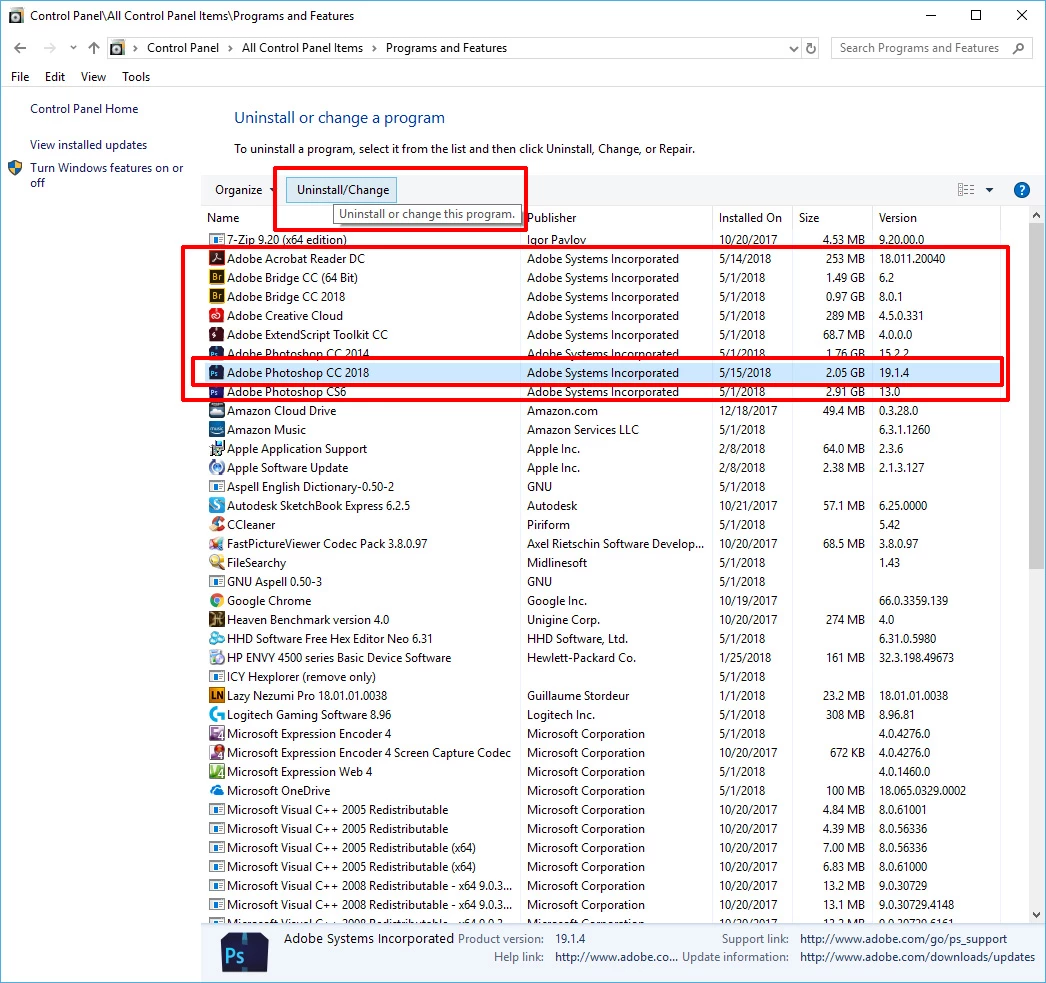Image resolution: width=1046 pixels, height=983 pixels.
Task: Select 7-Zip 9.20 (x64 edition) row
Action: [x=604, y=239]
